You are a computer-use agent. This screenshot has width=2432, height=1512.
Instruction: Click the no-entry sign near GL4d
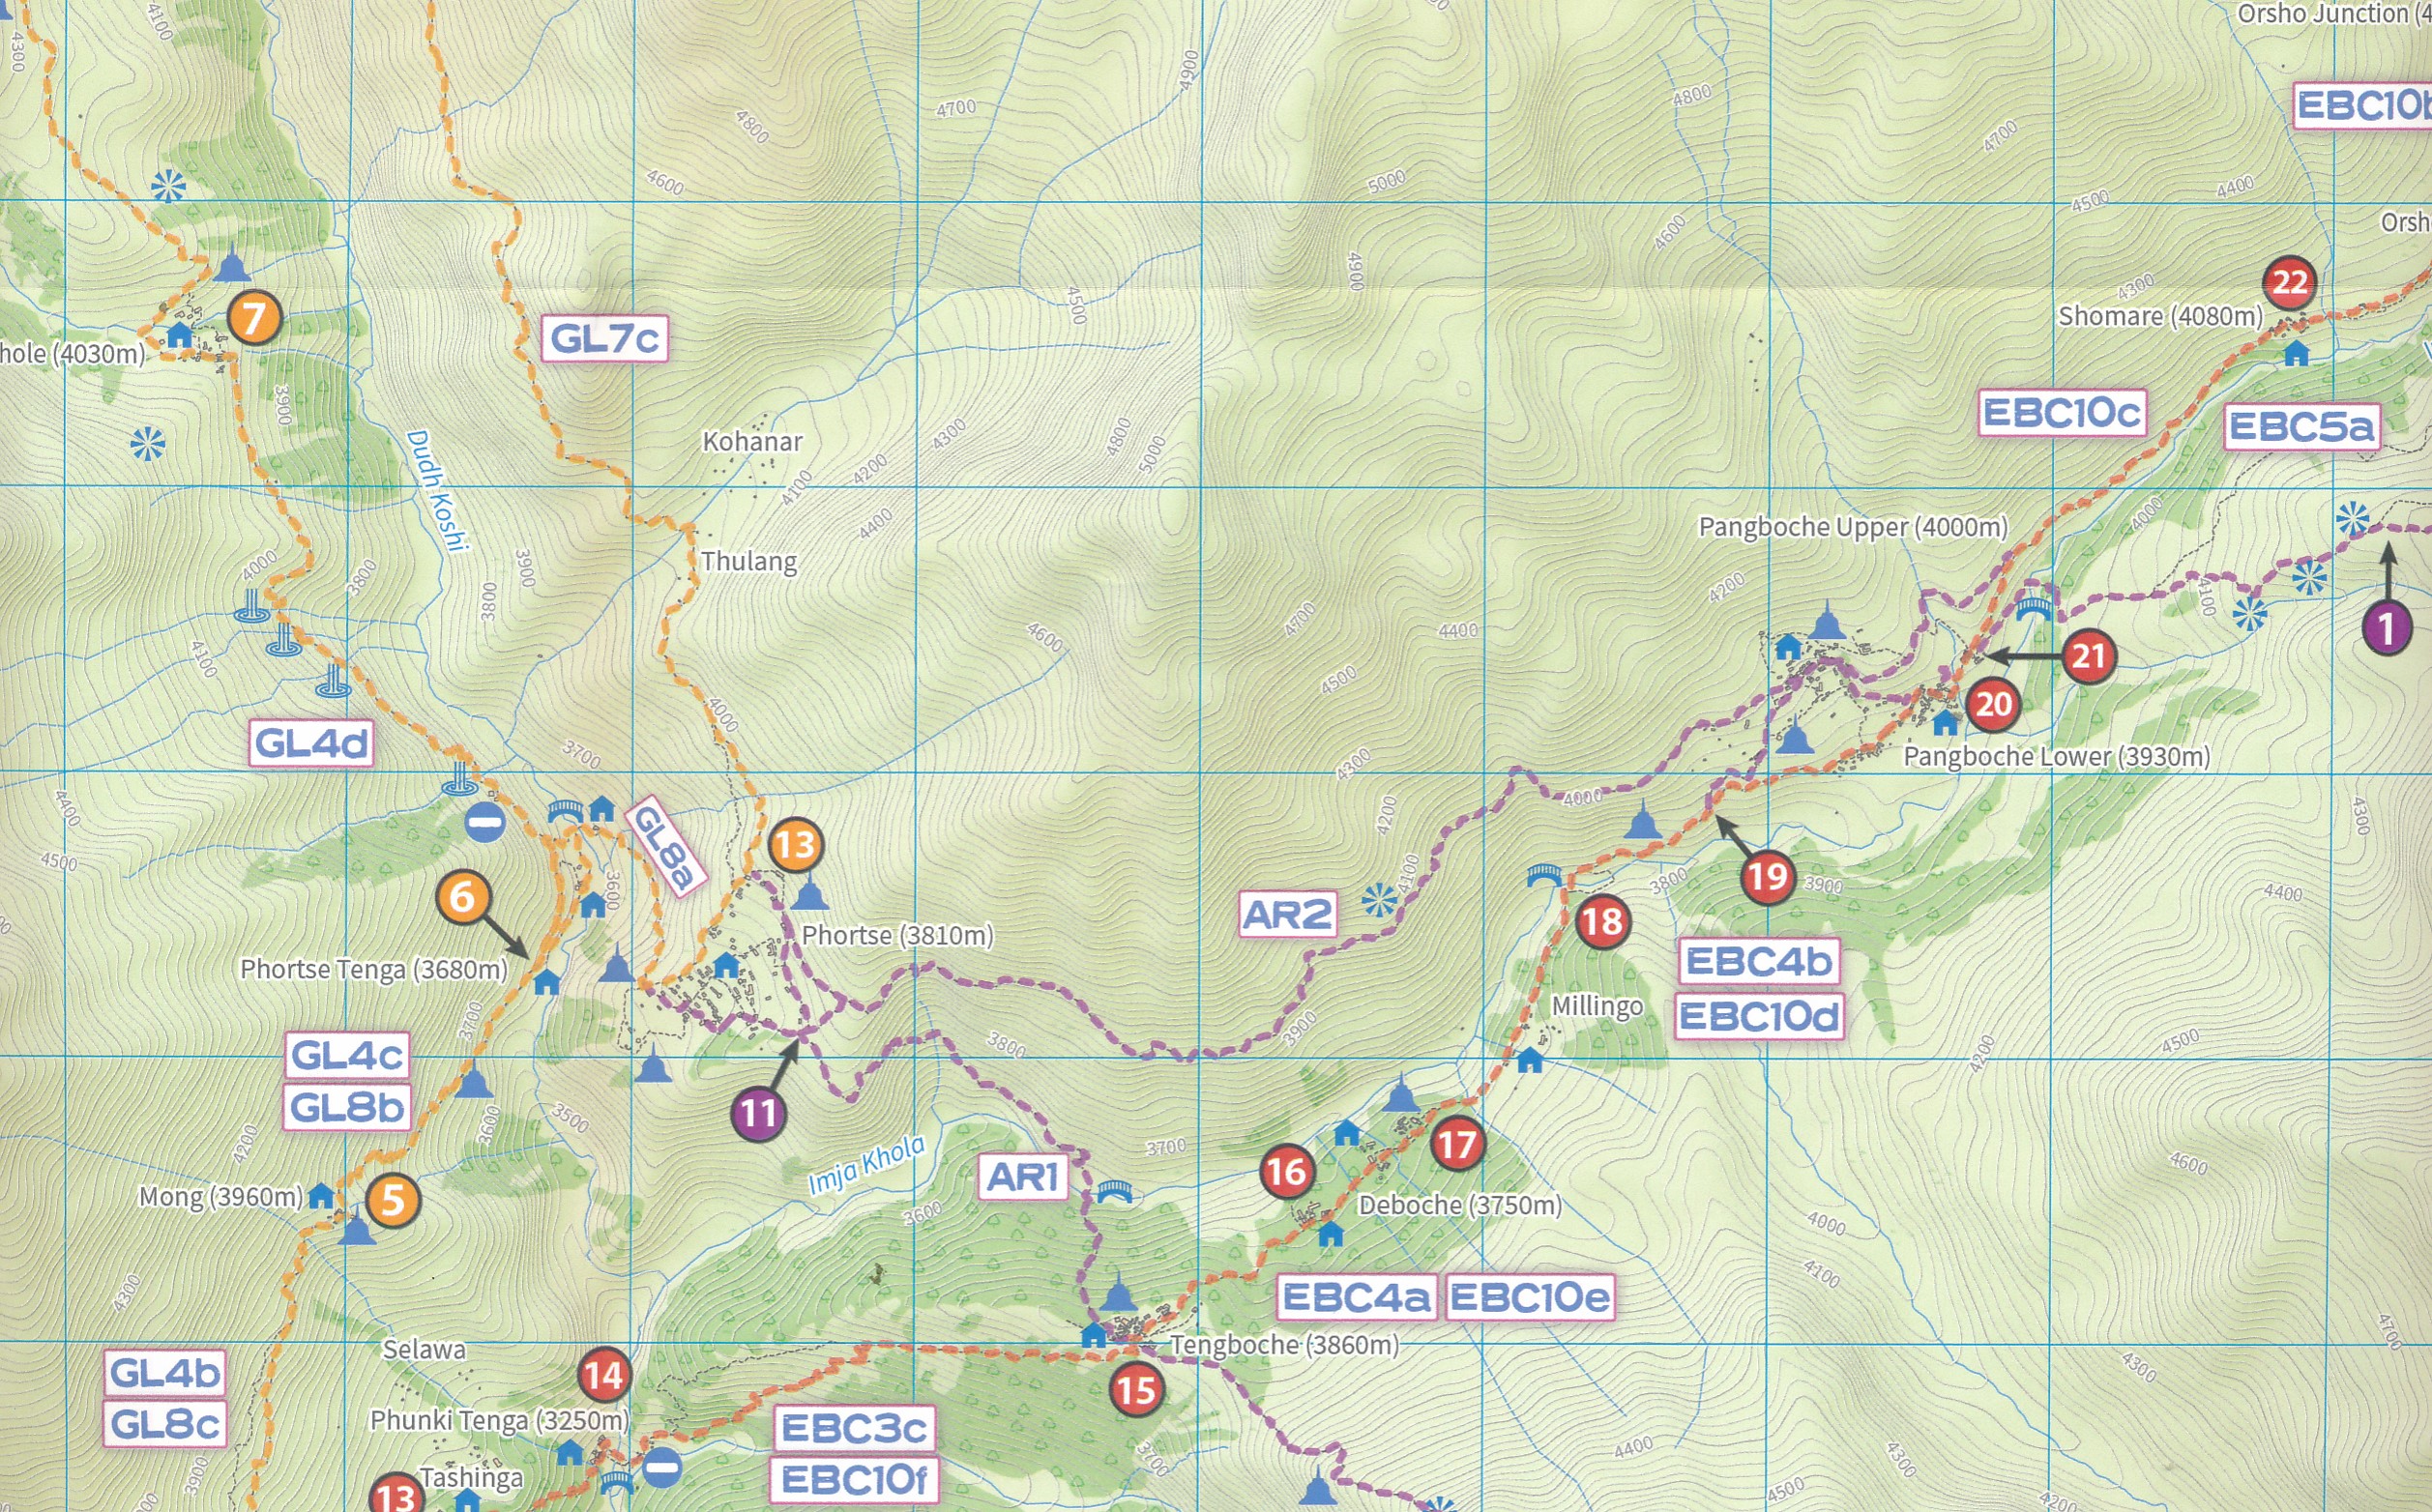(485, 823)
